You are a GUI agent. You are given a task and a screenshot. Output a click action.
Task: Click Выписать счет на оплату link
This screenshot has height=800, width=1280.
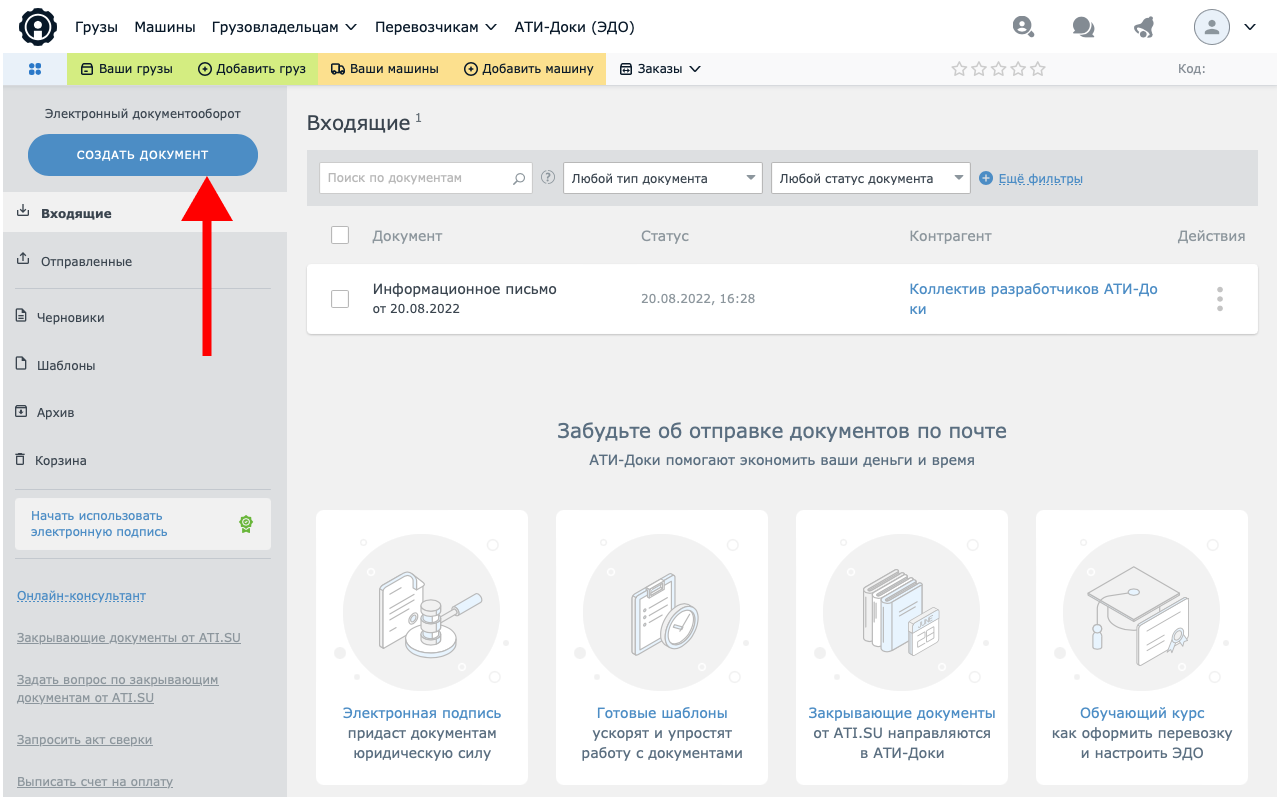point(95,781)
